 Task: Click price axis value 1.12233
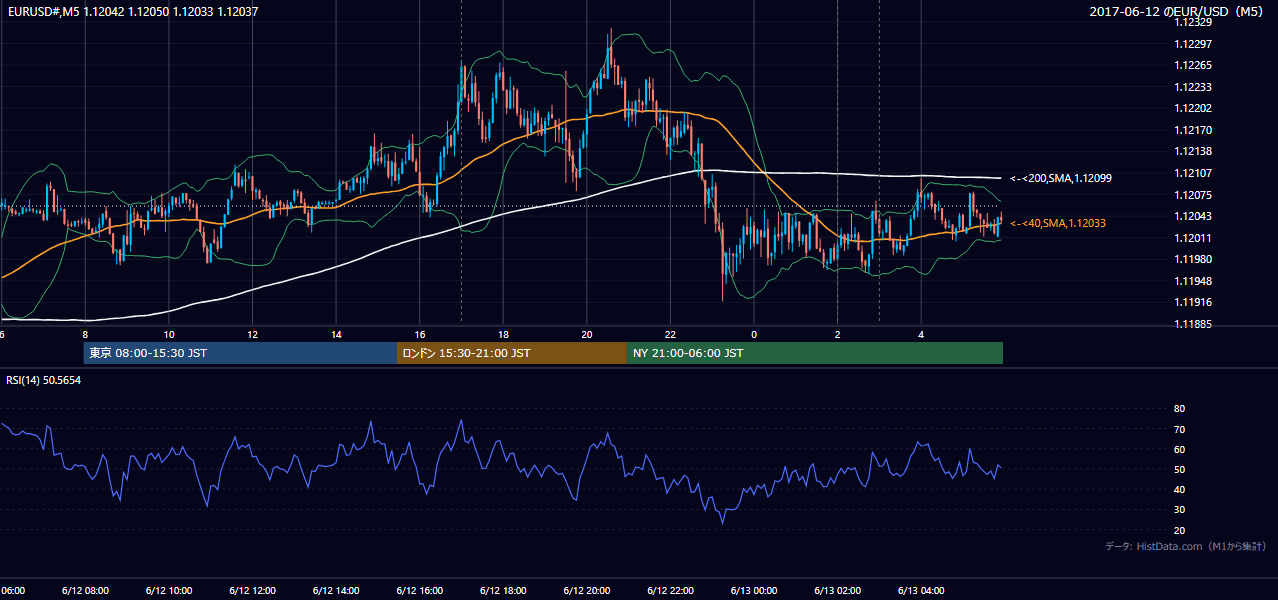1193,87
